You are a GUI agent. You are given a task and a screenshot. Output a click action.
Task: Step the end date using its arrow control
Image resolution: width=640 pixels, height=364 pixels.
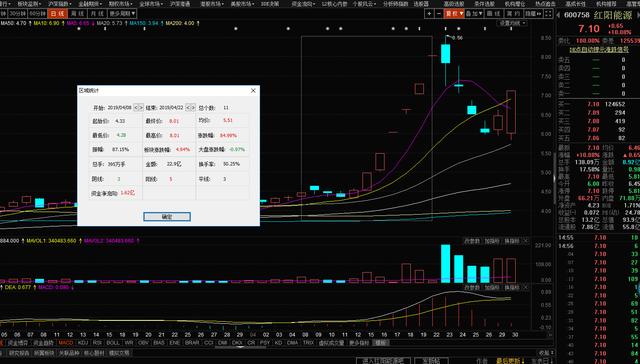click(x=190, y=108)
